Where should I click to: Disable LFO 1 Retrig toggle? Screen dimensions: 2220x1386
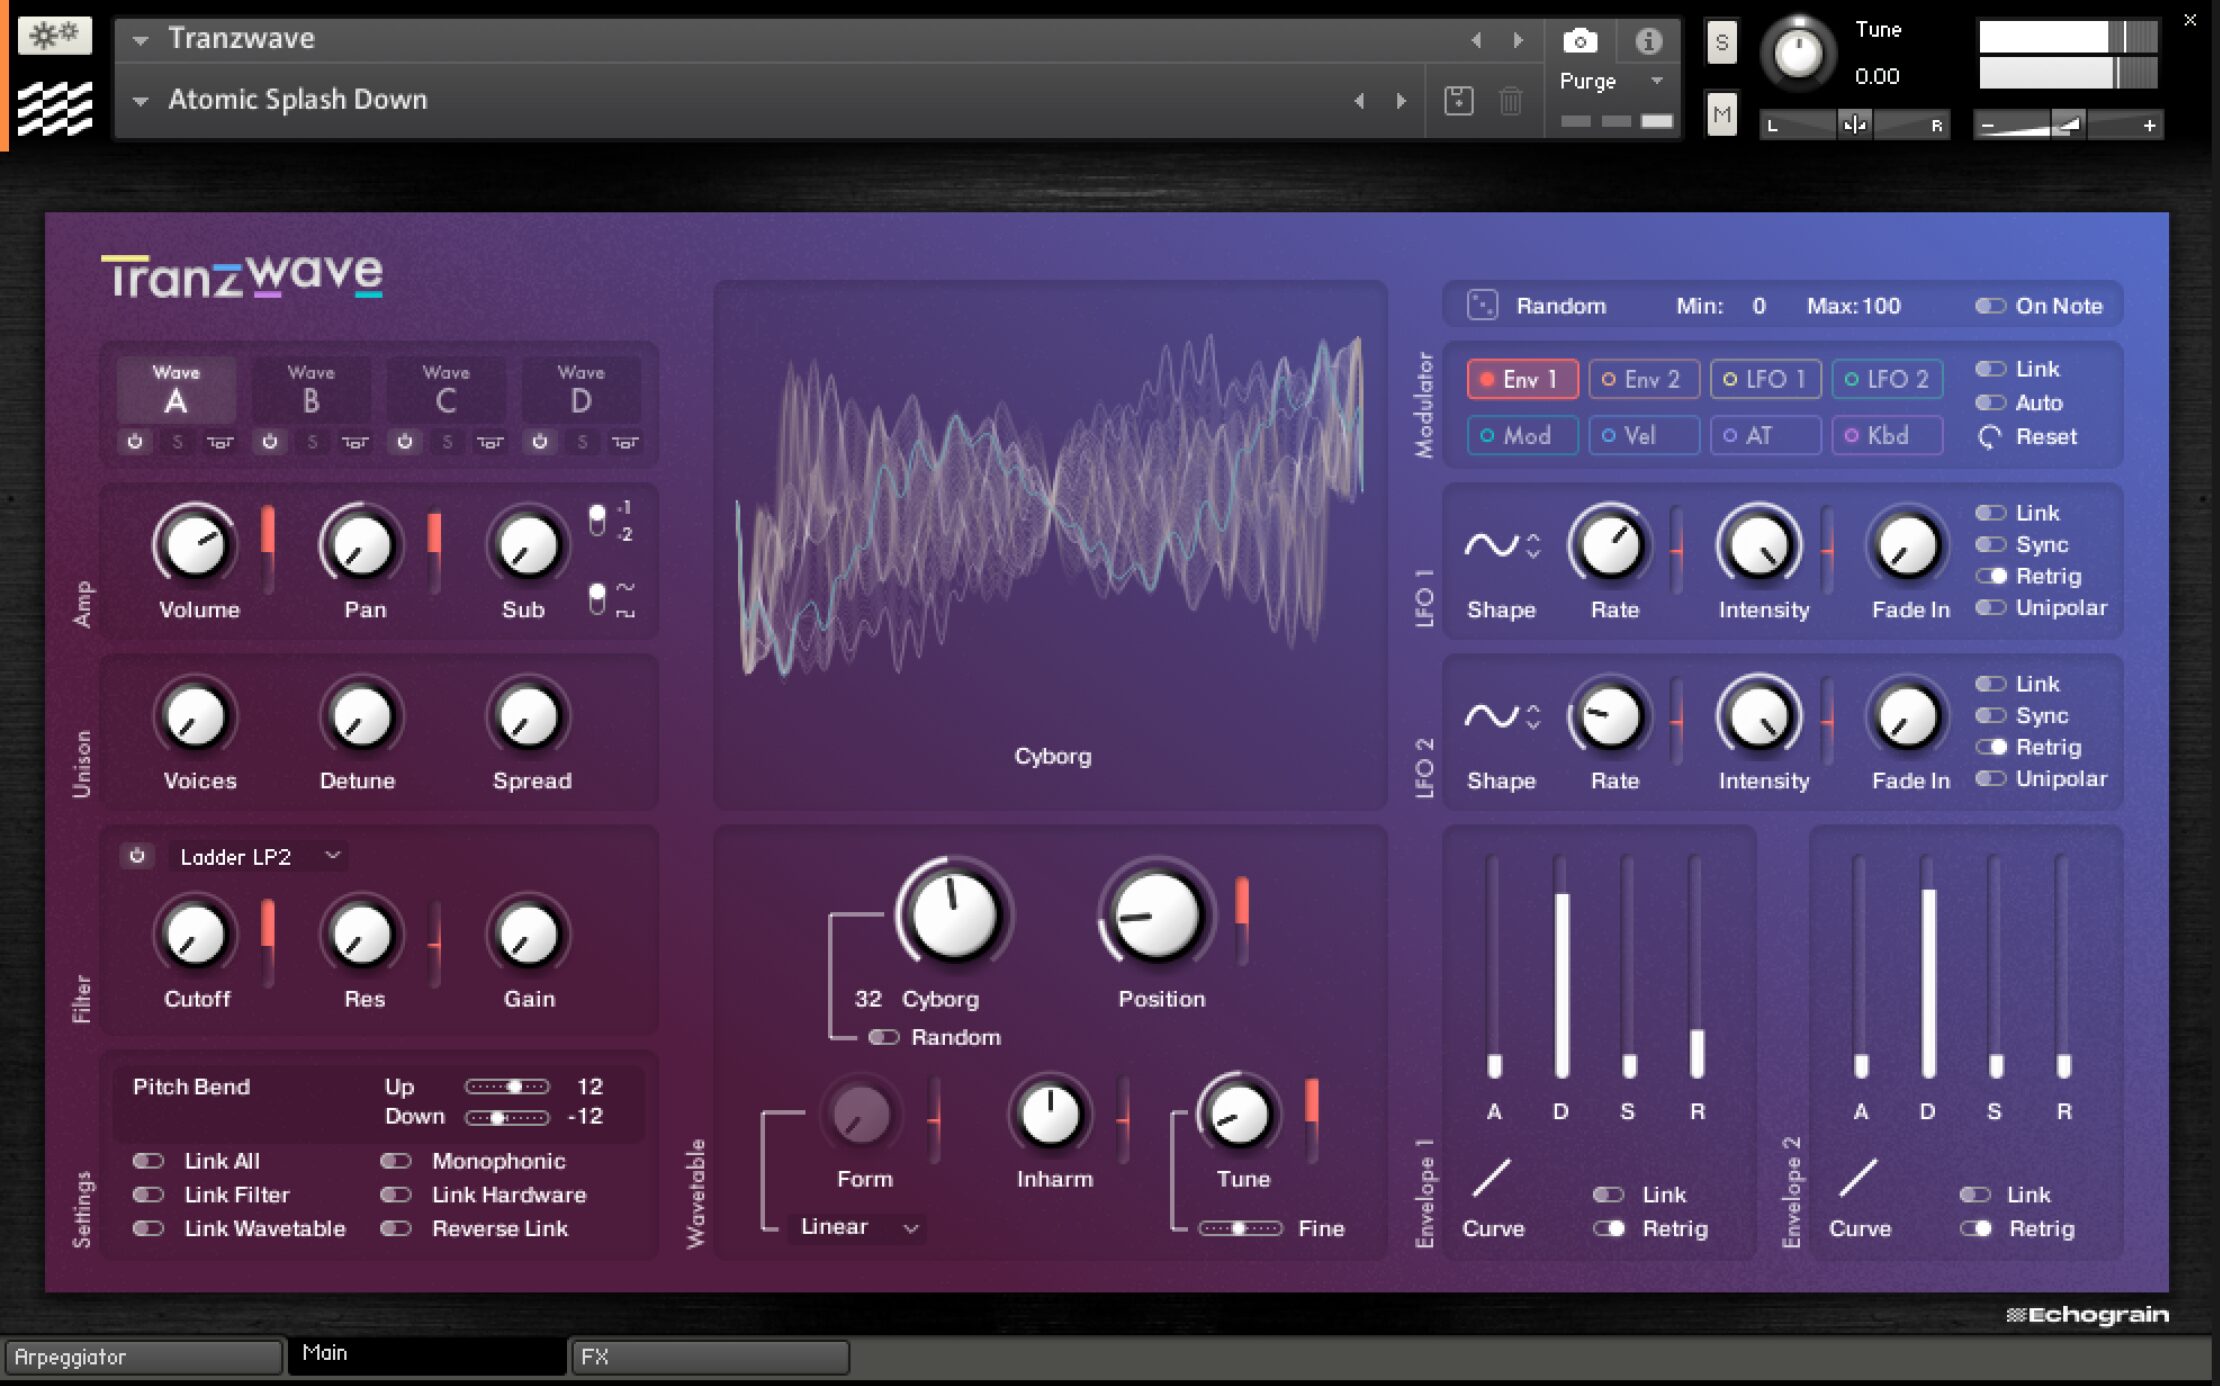1990,576
